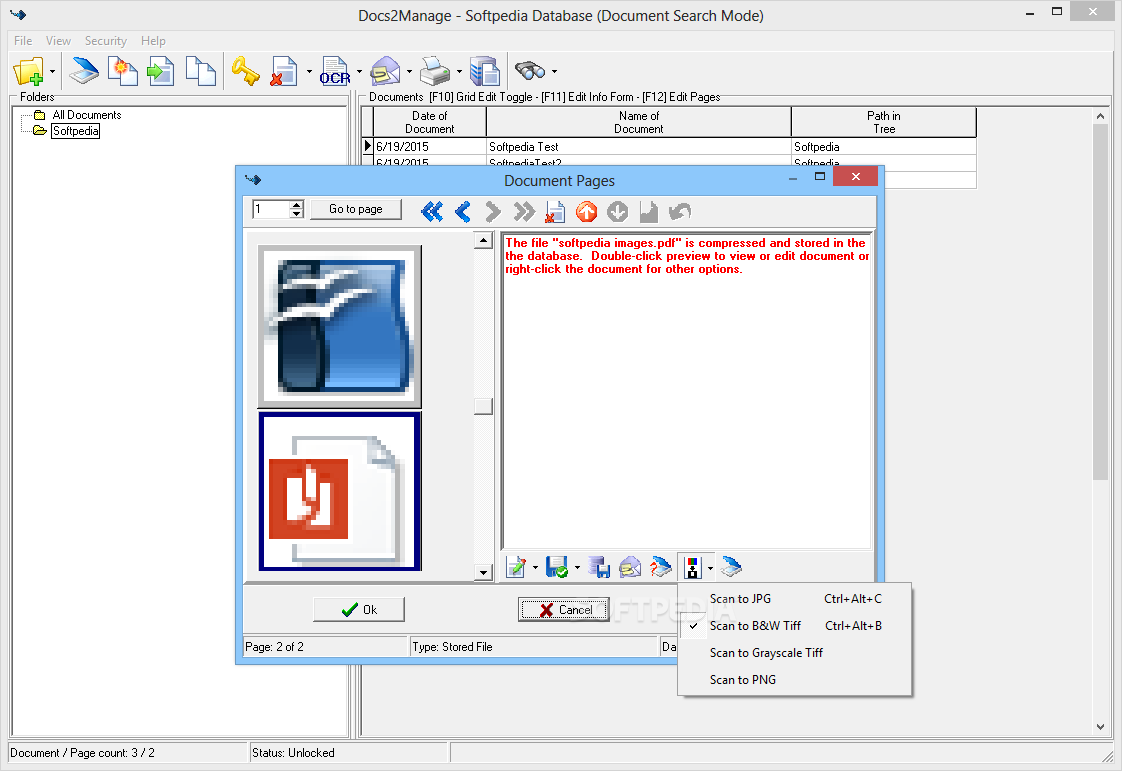The height and width of the screenshot is (771, 1122).
Task: Click the Go to page button
Action: click(x=356, y=209)
